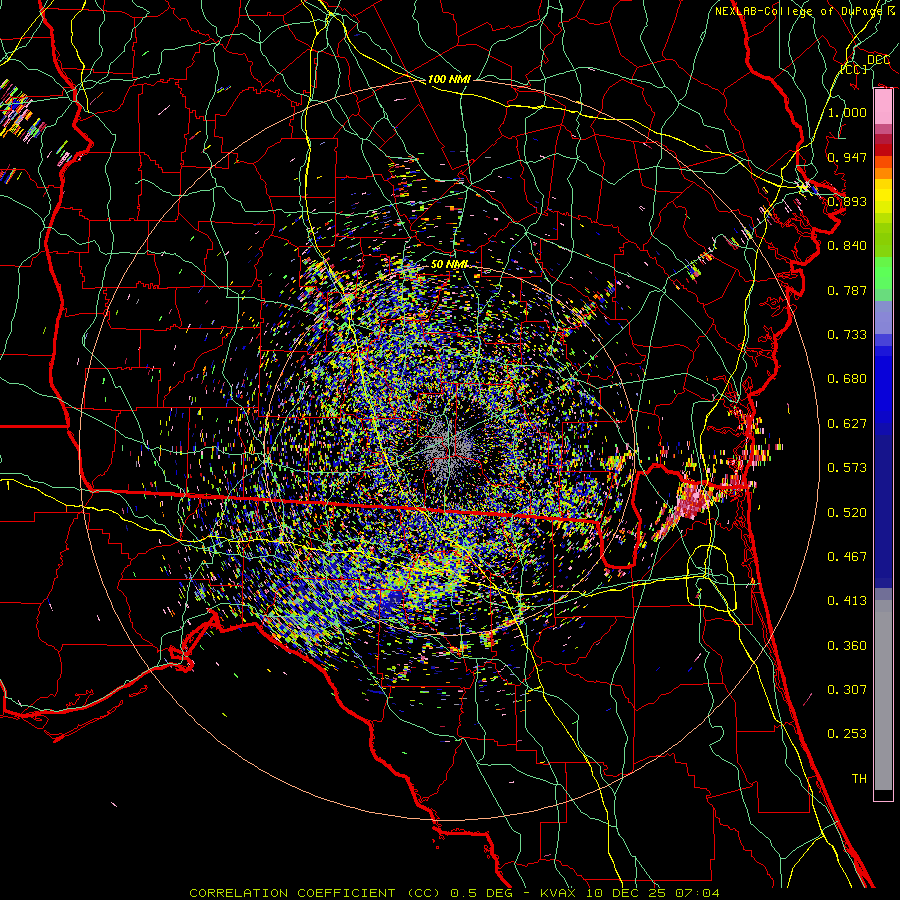Click the 0.253 legend value
900x900 pixels.
847,734
